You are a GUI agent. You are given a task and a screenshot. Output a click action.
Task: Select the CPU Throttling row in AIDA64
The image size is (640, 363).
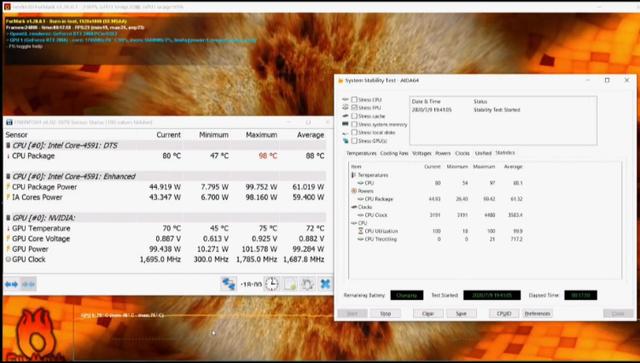[x=437, y=239]
